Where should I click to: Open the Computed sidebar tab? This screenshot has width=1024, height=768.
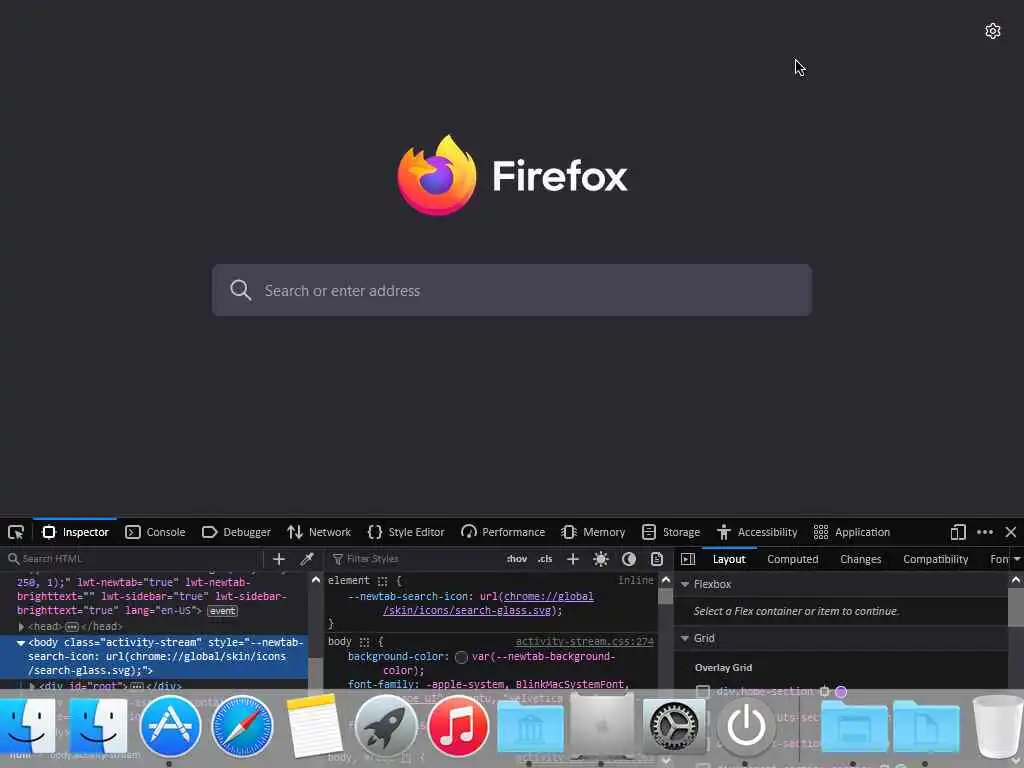tap(792, 559)
